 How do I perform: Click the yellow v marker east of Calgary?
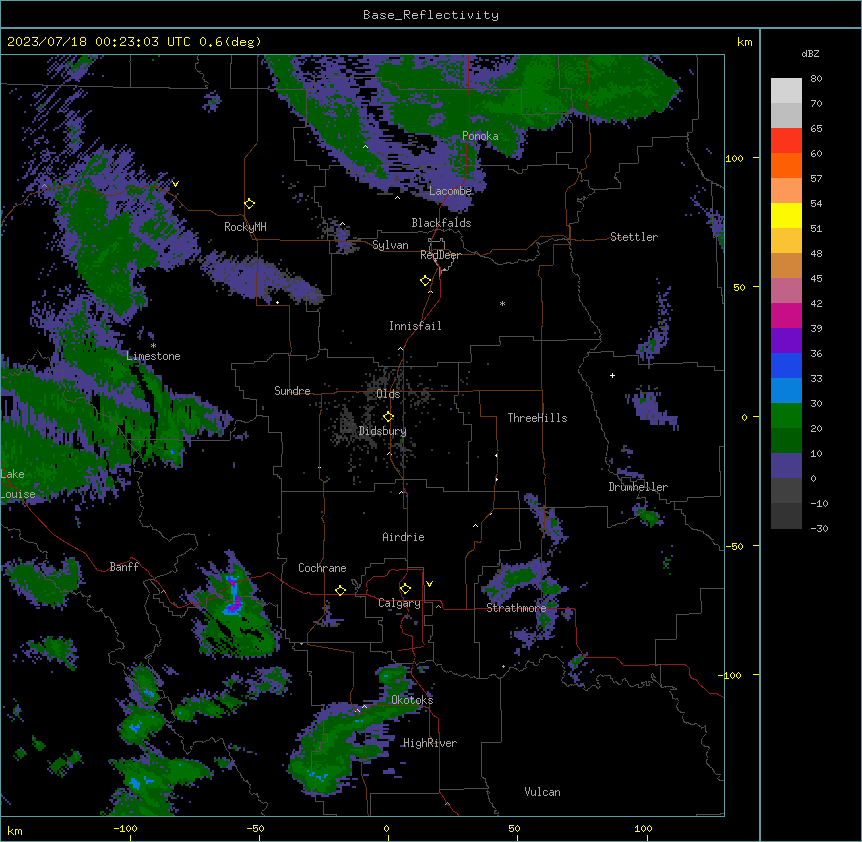tap(429, 584)
